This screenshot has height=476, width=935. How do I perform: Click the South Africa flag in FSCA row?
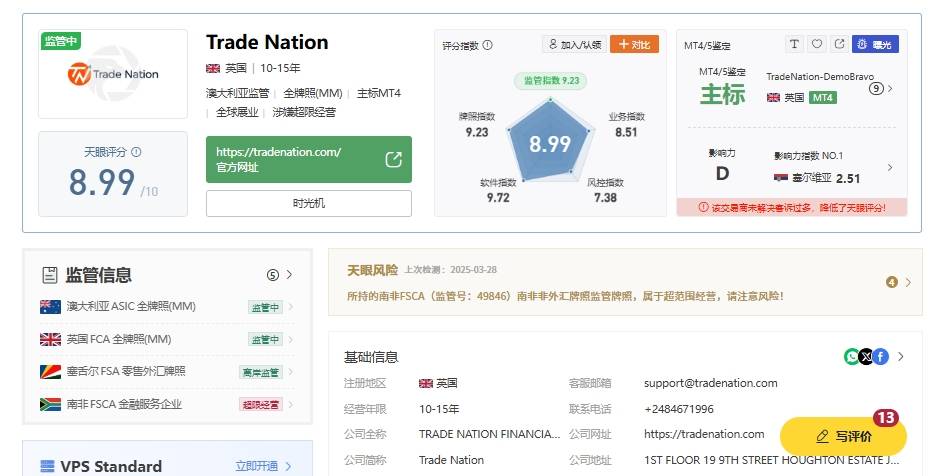[x=50, y=404]
